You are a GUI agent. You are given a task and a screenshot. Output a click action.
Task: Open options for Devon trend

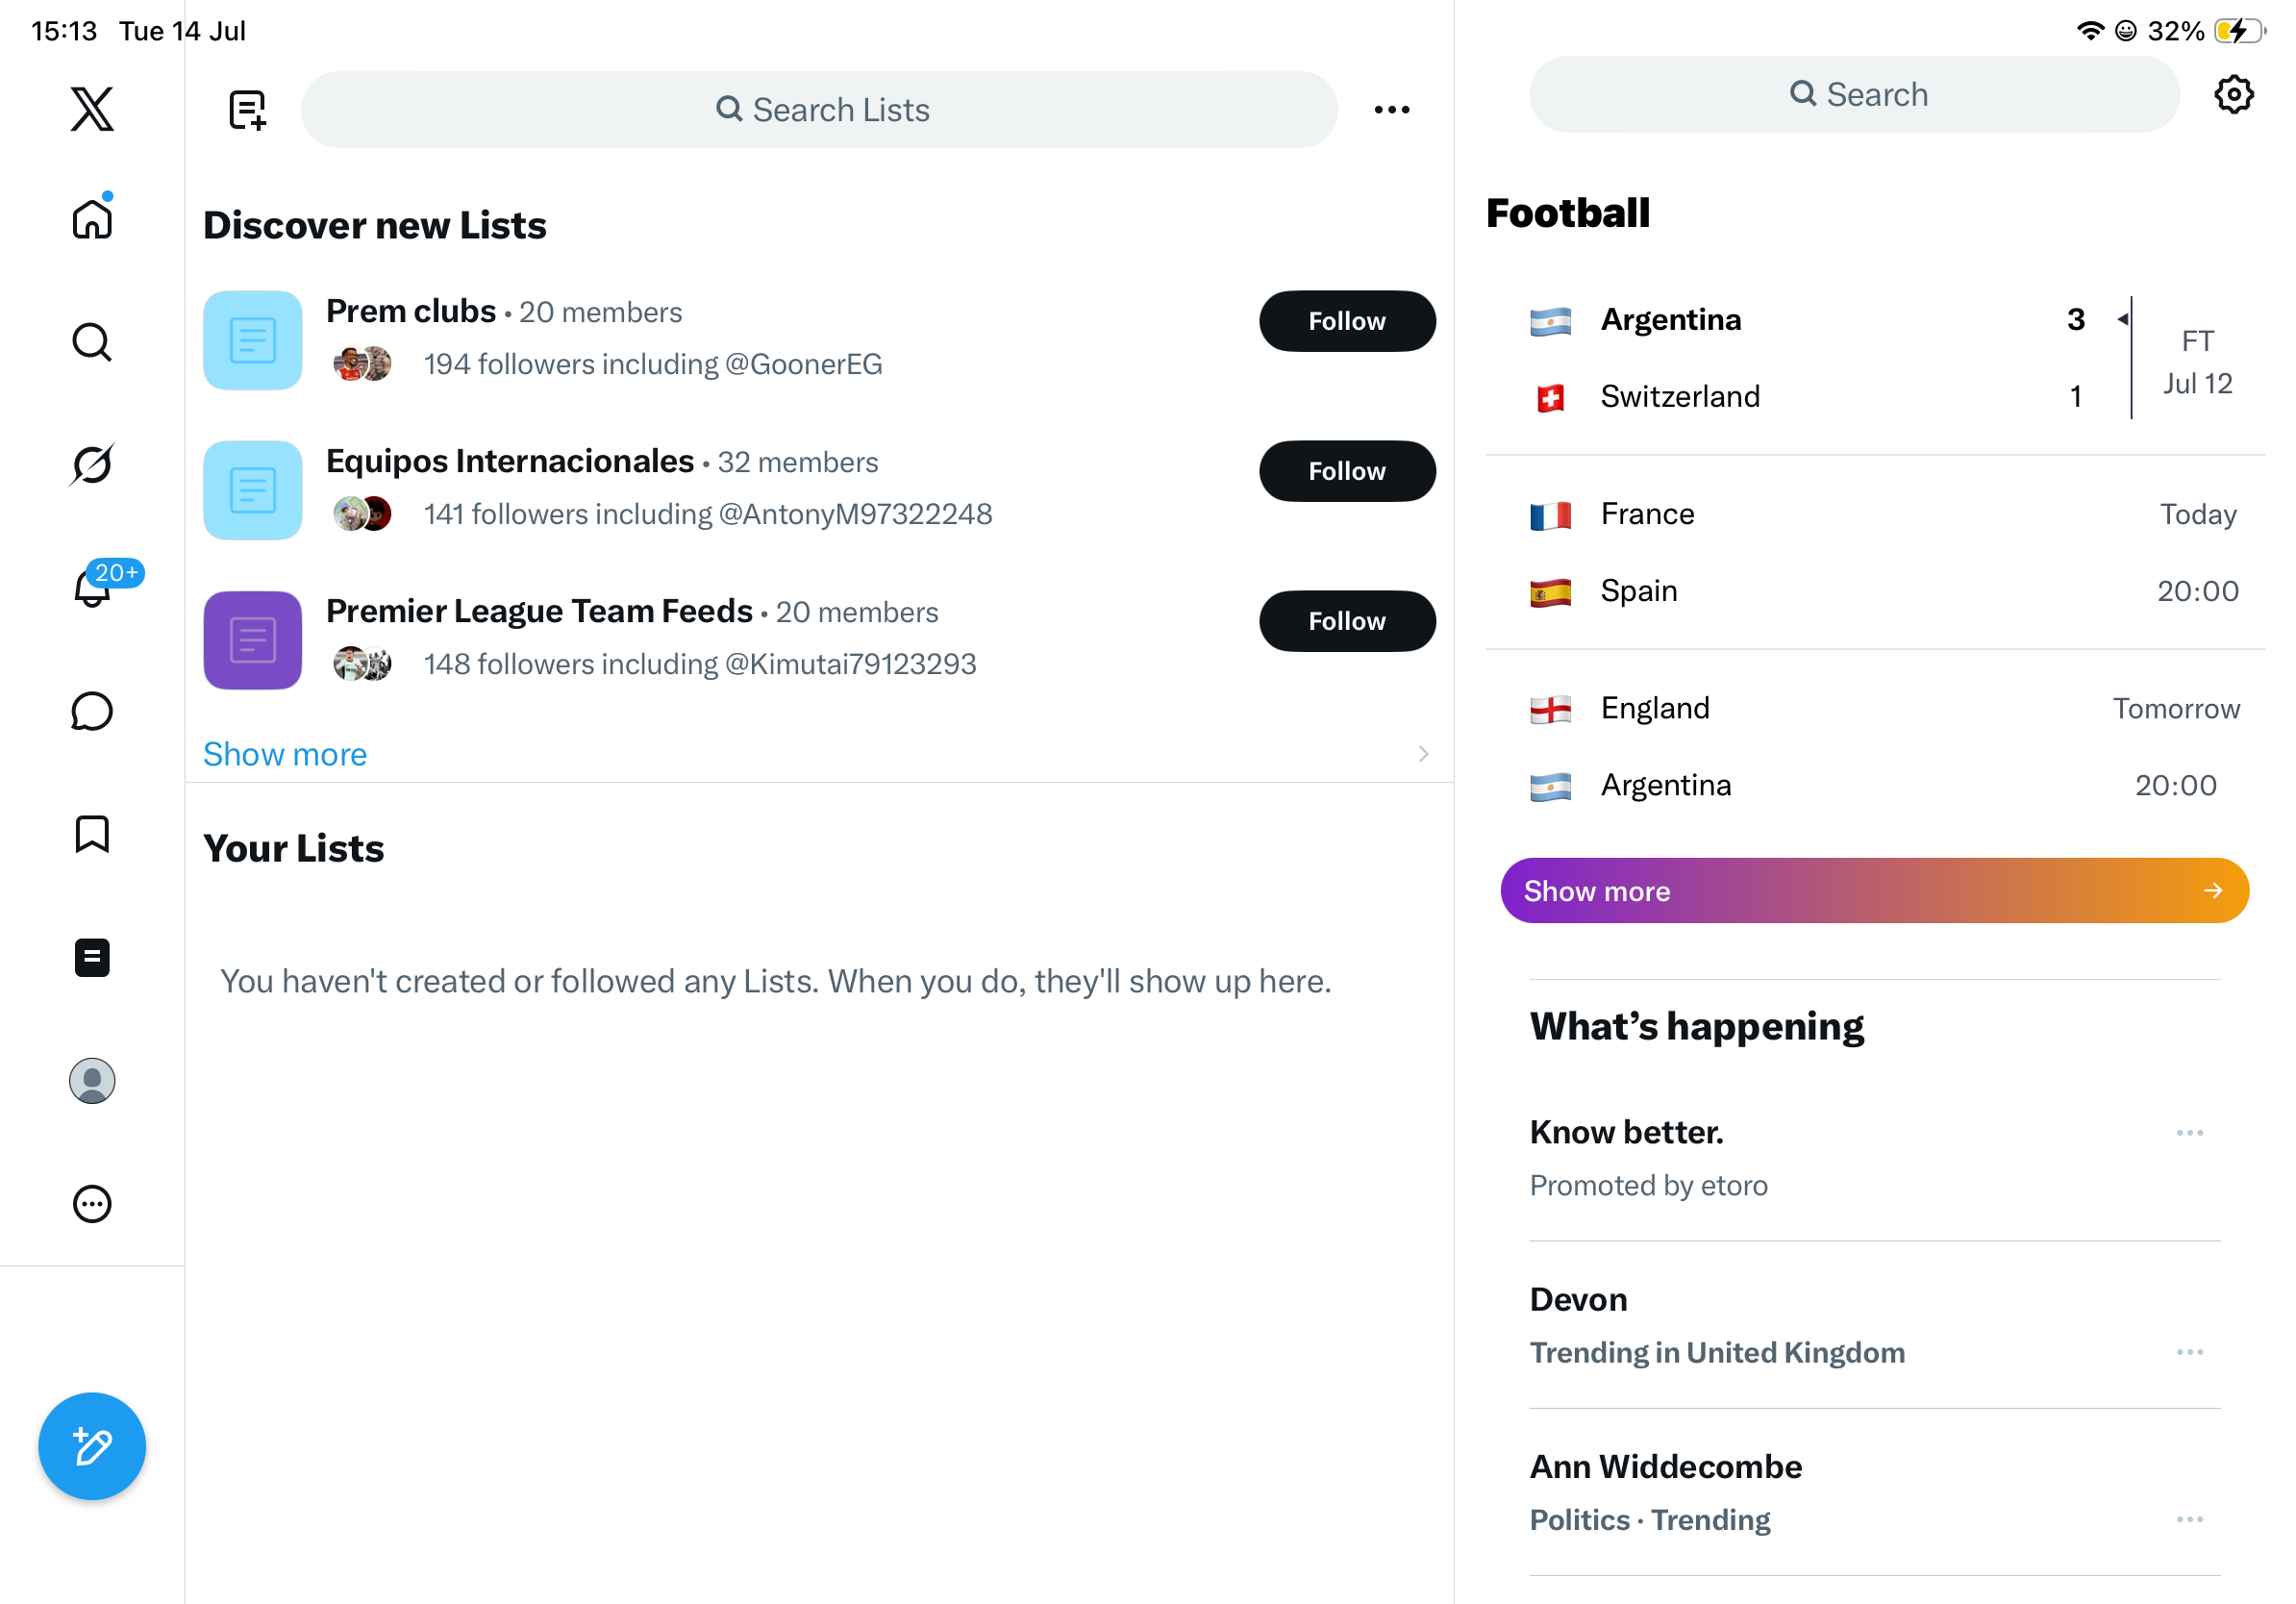[x=2190, y=1353]
